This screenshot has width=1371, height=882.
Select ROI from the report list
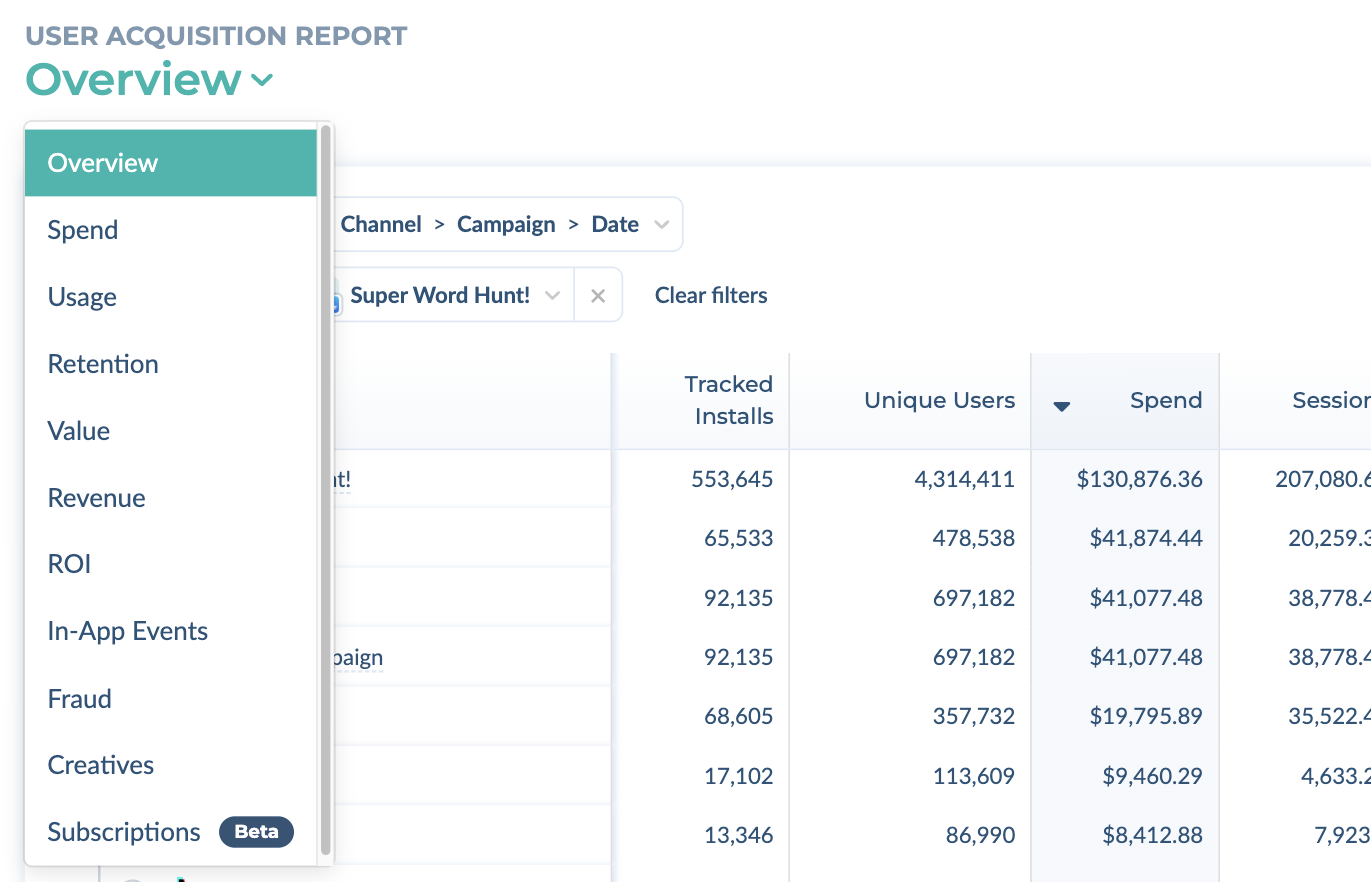[x=171, y=564]
